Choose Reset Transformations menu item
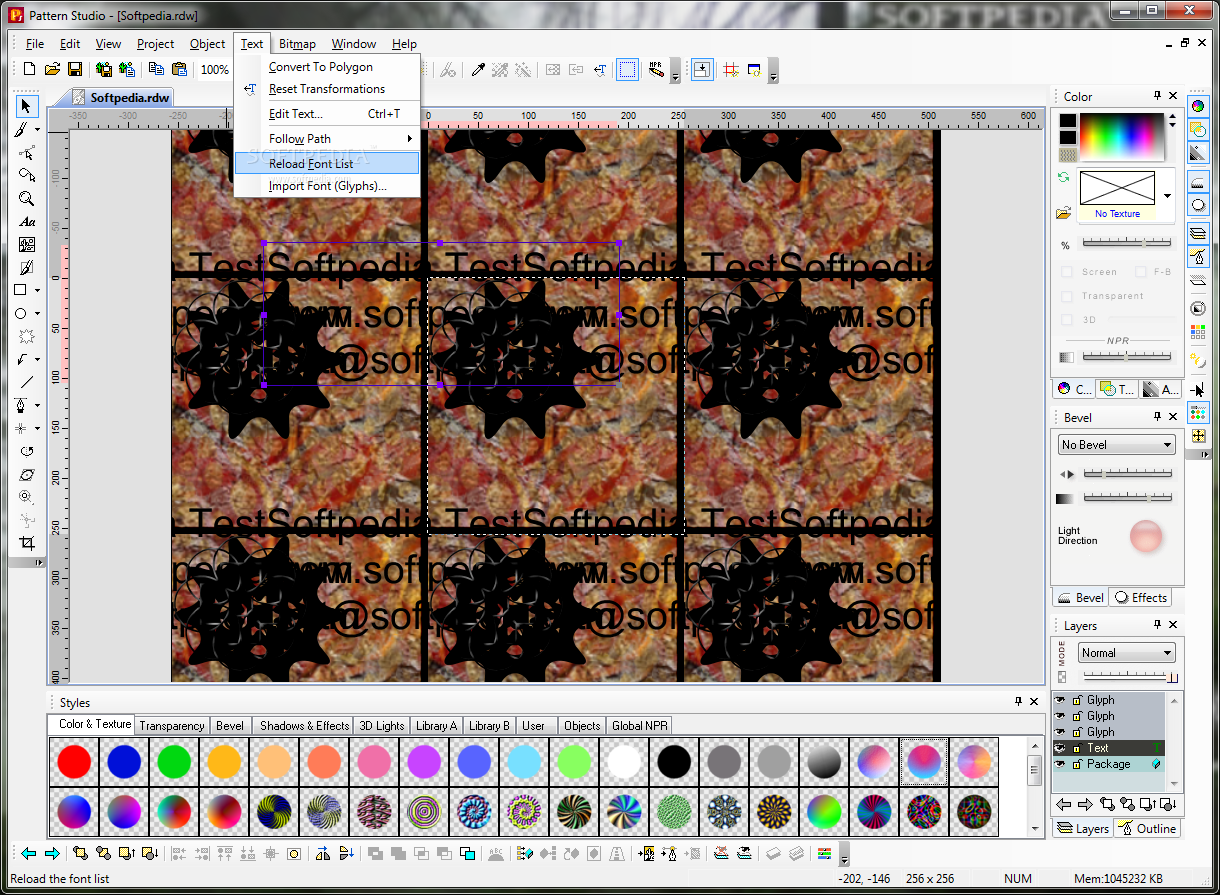The image size is (1220, 895). point(327,89)
